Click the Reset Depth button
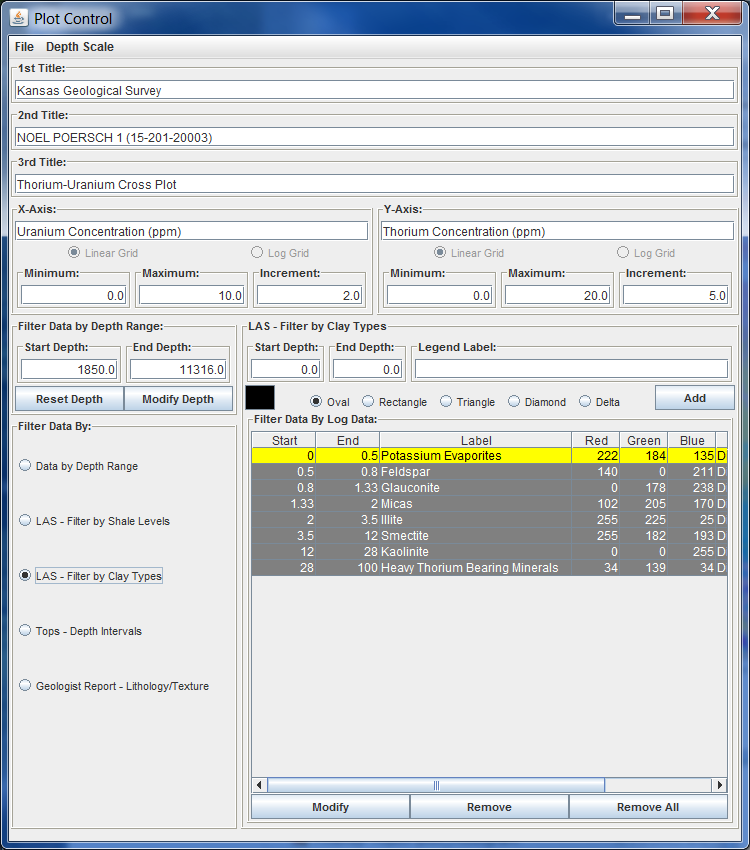 [x=69, y=399]
